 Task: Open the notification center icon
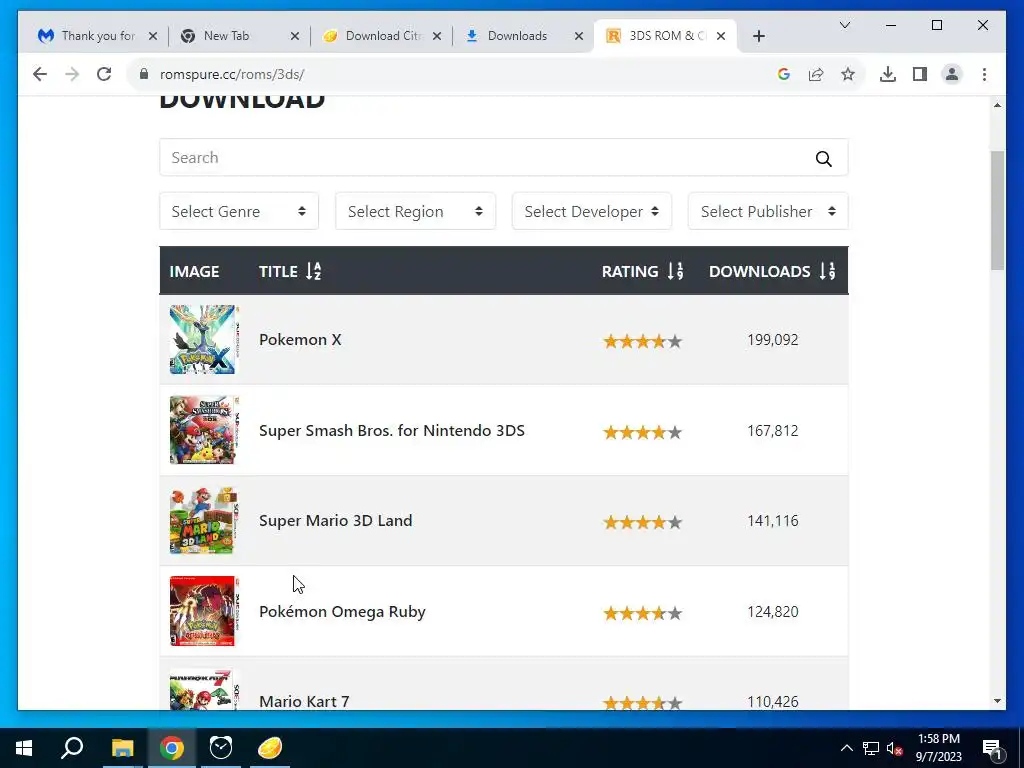click(992, 748)
